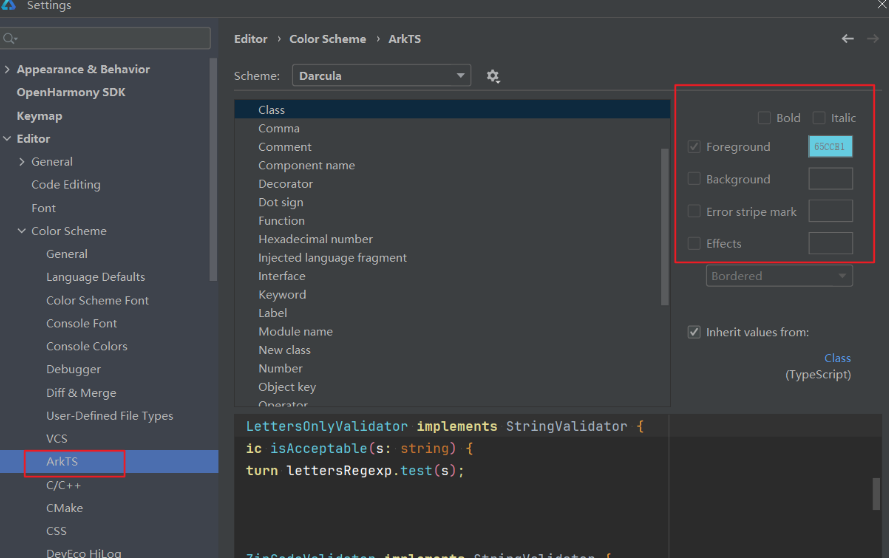Toggle the Inherit values from checkbox

(x=694, y=332)
